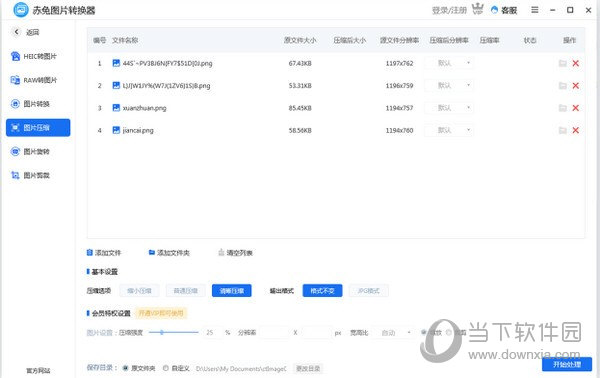Open the output folder for row 2 file

[x=562, y=86]
